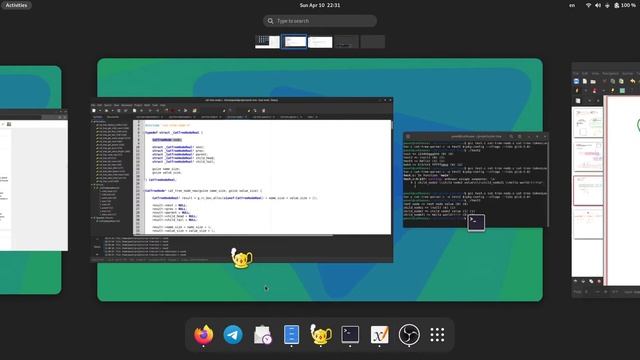640x360 pixels.
Task: Open the blue Files app in the dock
Action: click(291, 335)
